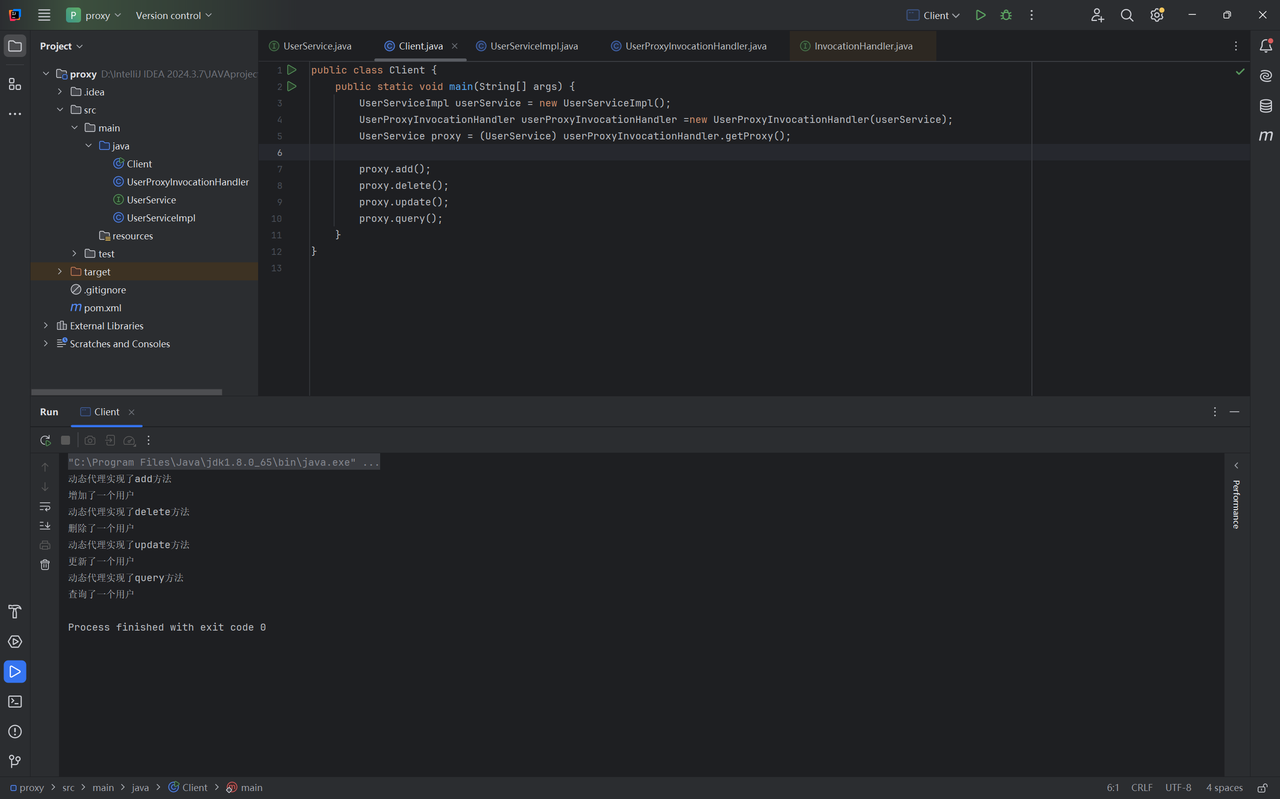Expand Scratches and Consoles node
The height and width of the screenshot is (799, 1280).
point(46,344)
